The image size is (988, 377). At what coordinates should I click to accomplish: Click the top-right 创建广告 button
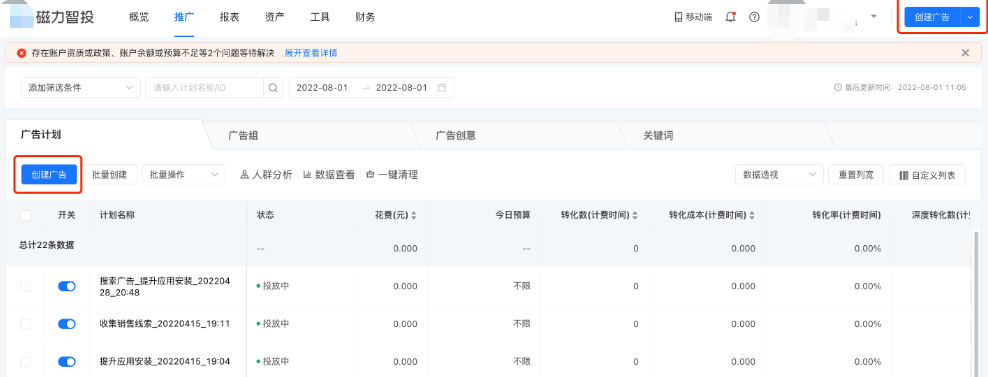pos(932,18)
